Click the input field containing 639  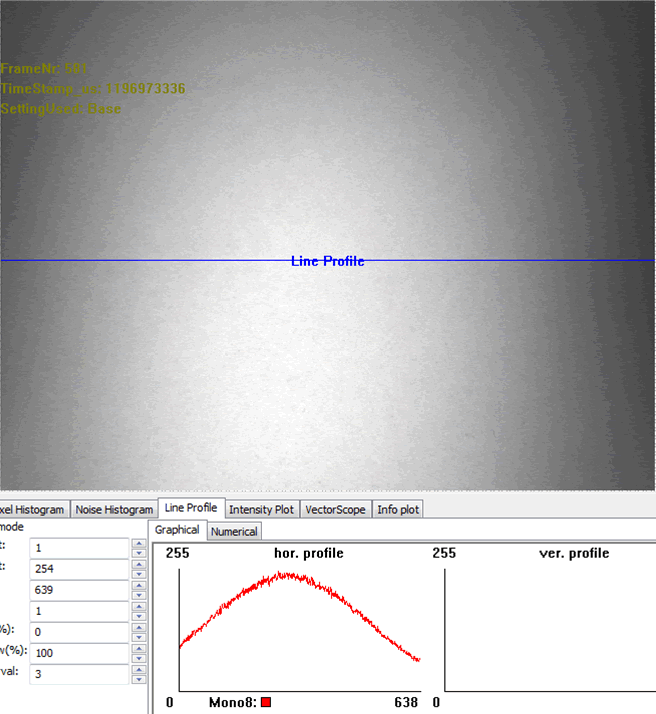[x=80, y=590]
